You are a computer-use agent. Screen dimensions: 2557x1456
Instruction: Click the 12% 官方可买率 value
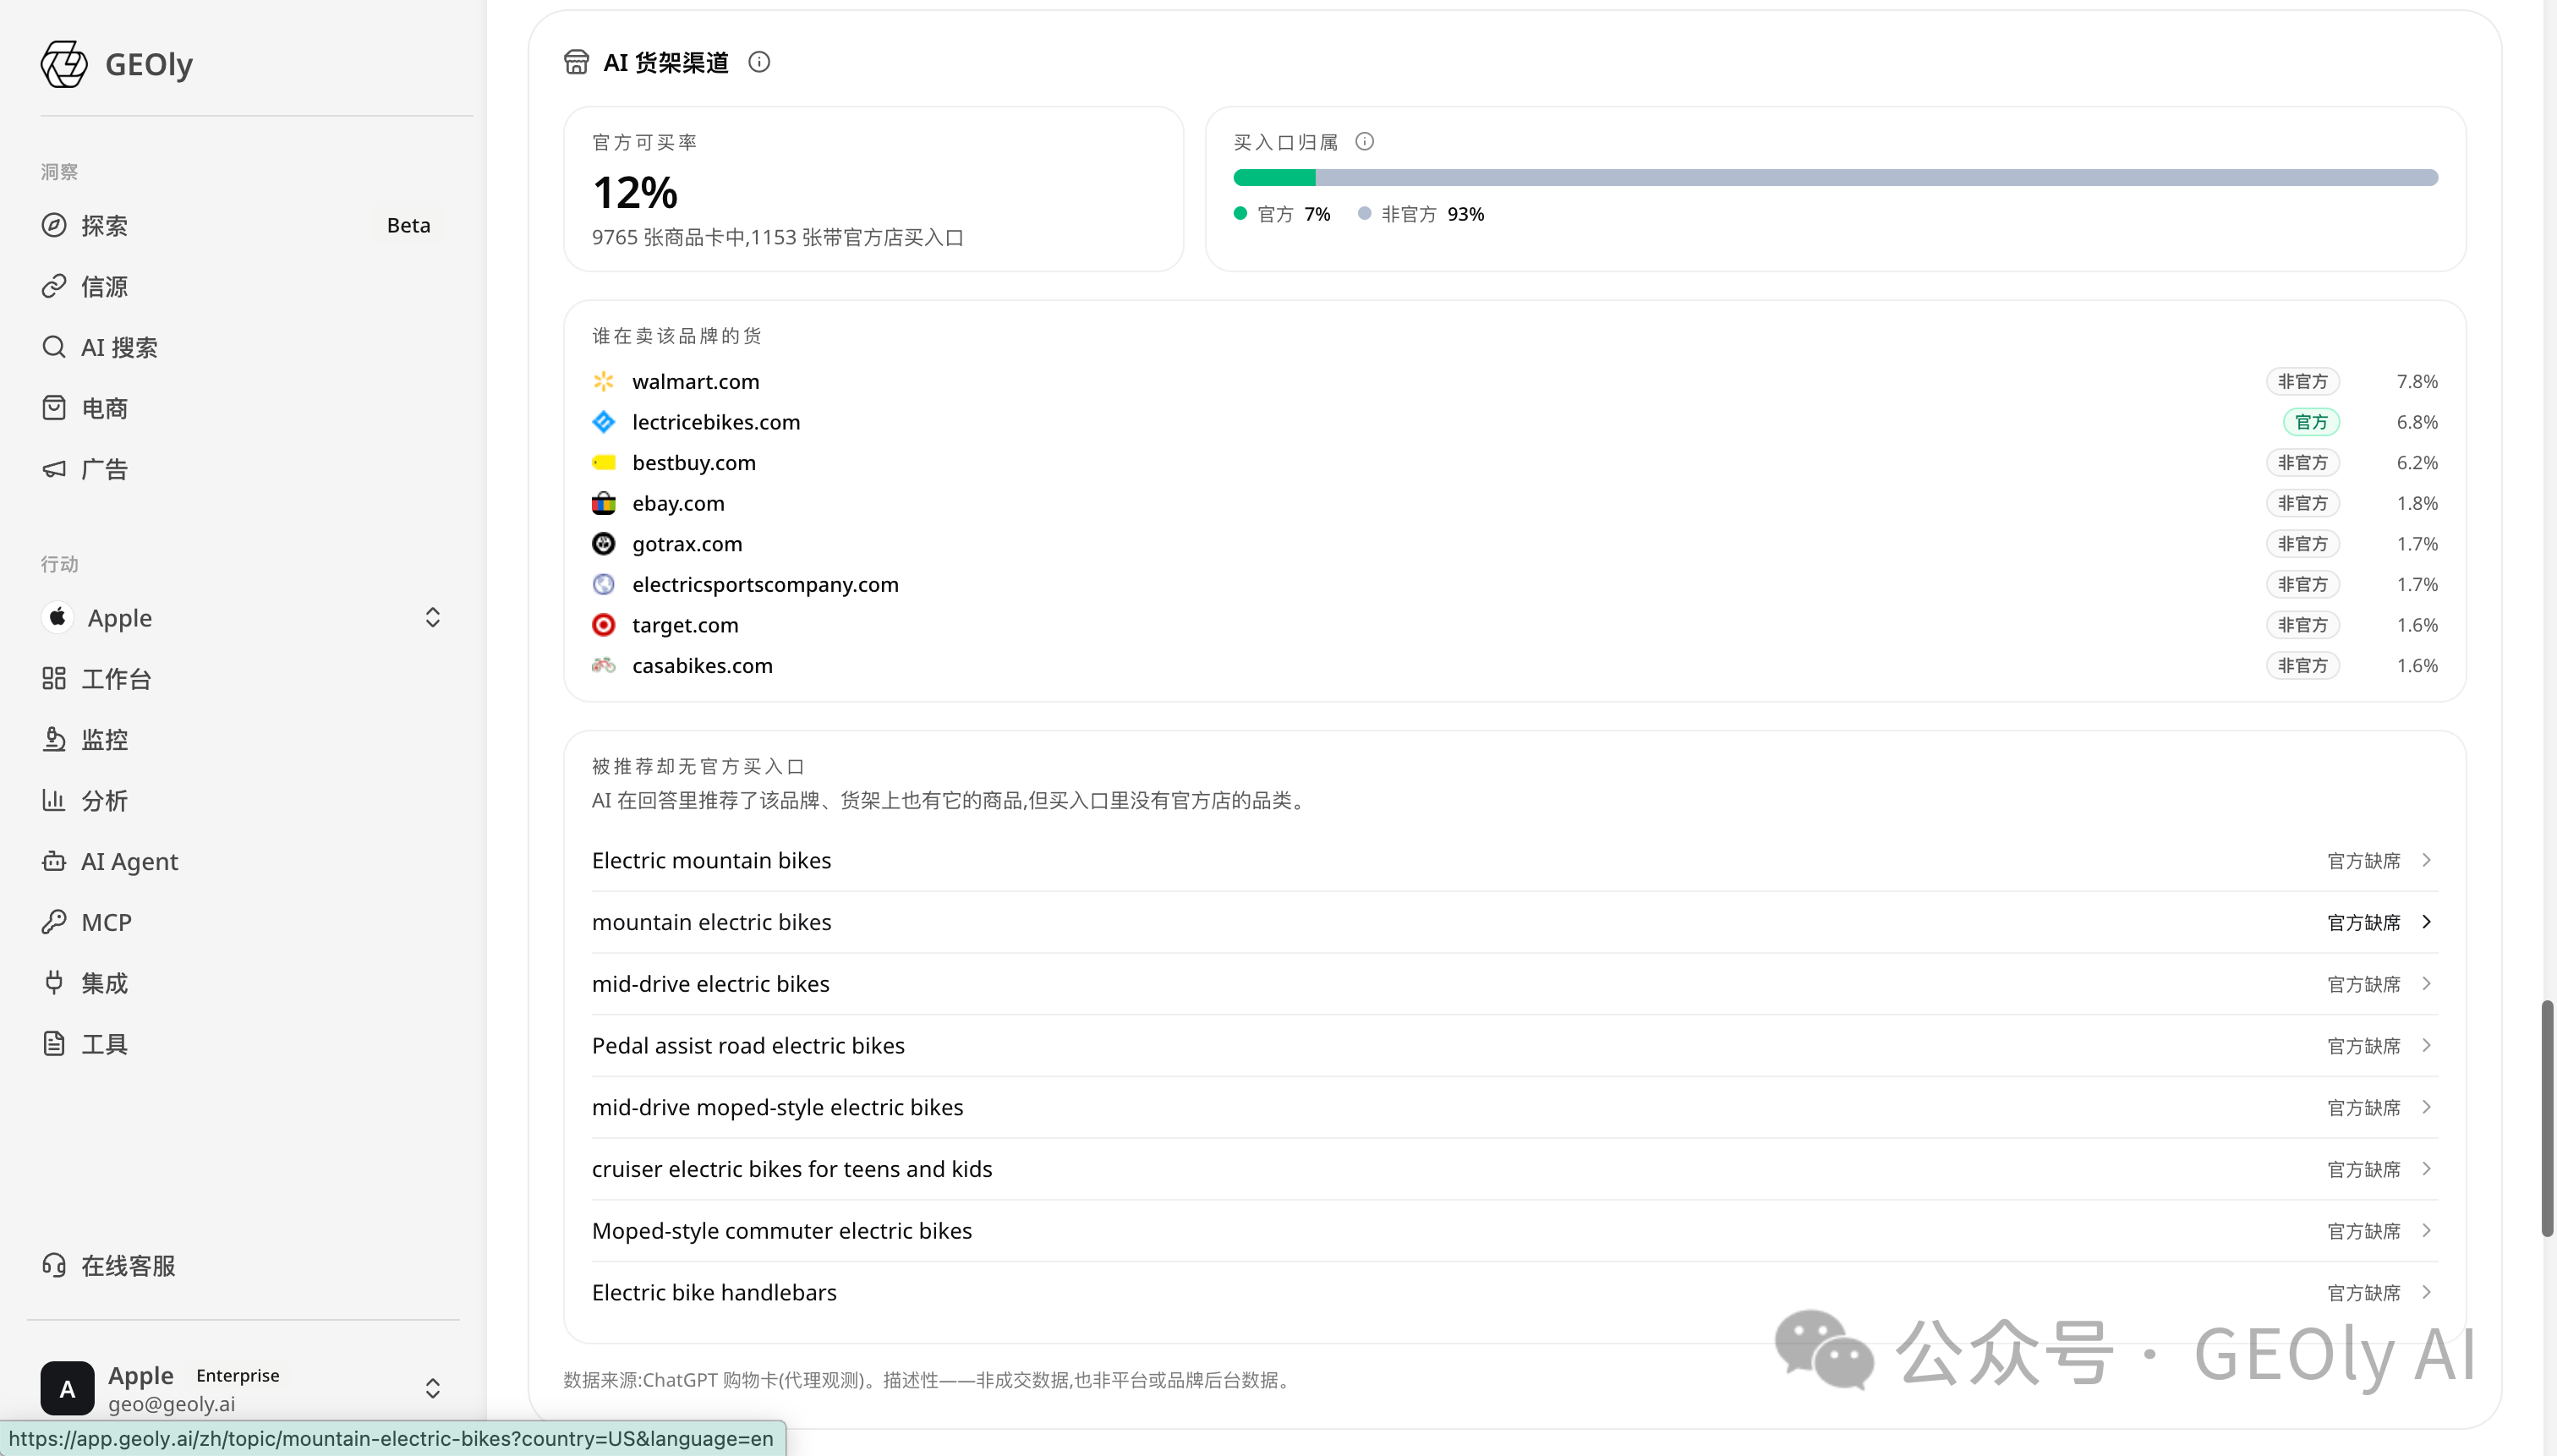[635, 192]
